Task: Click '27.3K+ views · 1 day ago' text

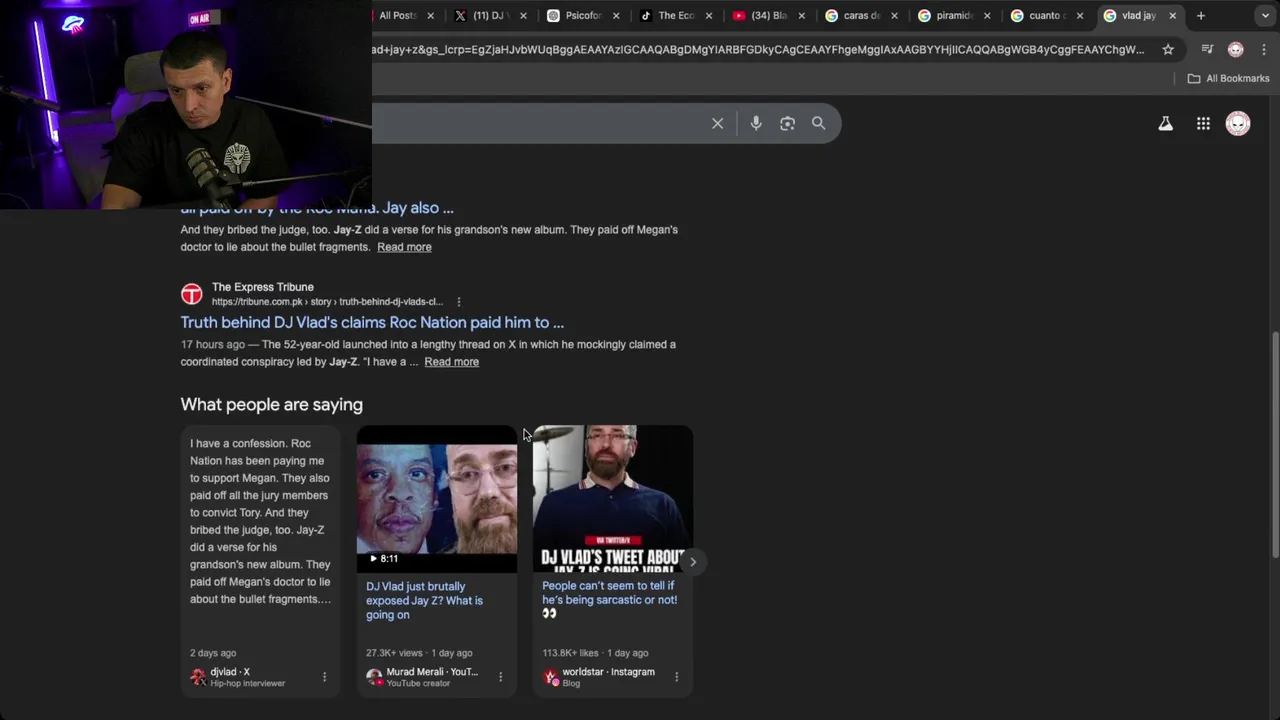Action: click(x=419, y=653)
